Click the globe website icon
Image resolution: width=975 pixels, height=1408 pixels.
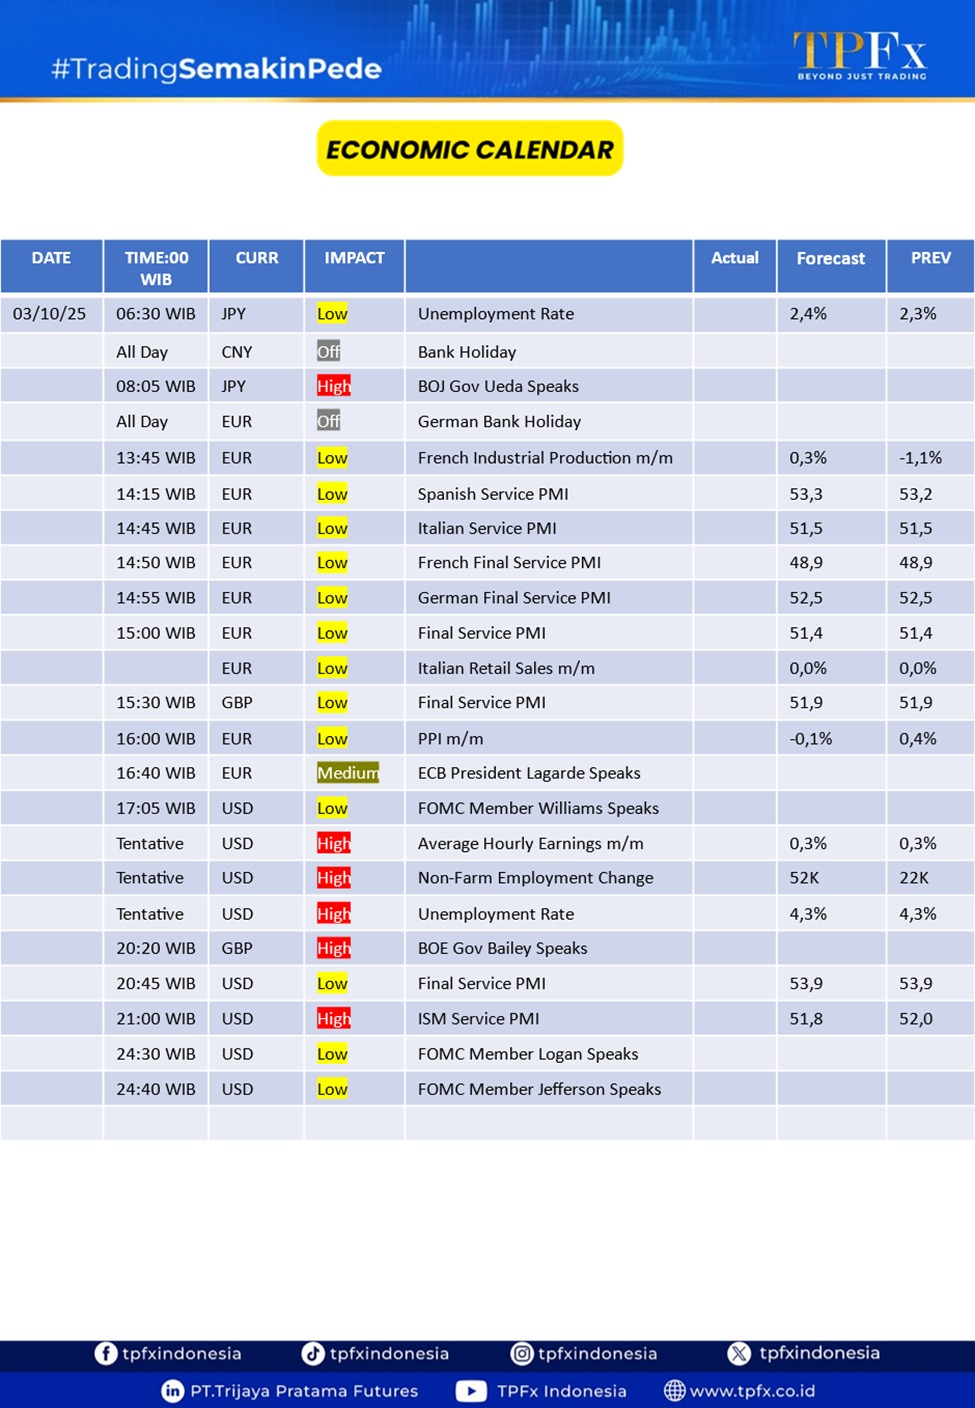675,1391
